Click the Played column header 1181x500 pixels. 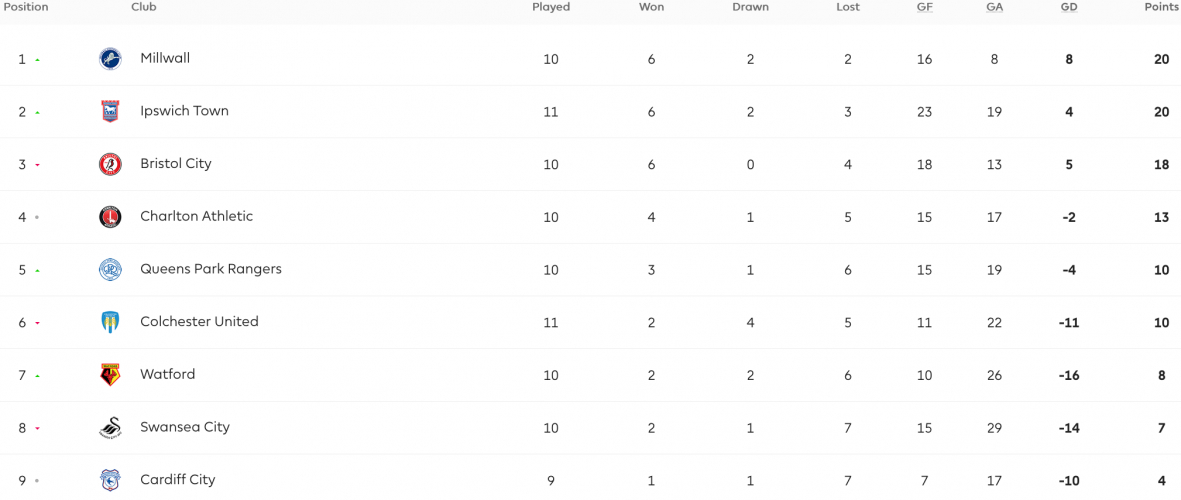coord(551,7)
